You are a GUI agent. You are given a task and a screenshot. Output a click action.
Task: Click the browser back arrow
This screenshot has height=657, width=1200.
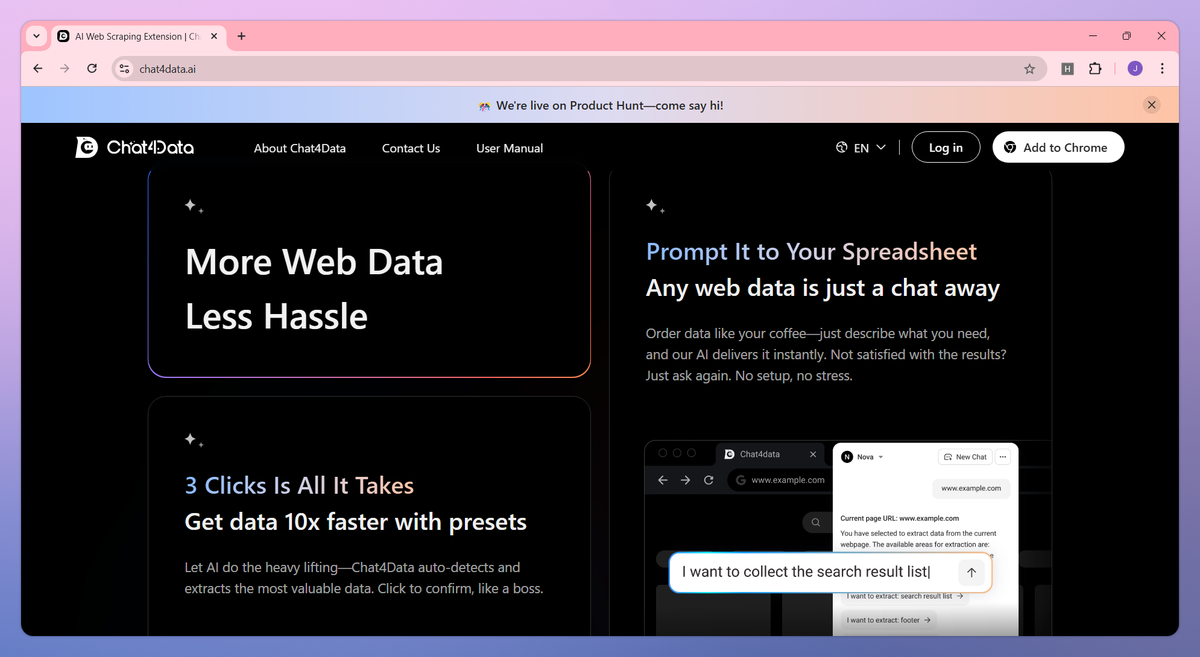coord(38,69)
